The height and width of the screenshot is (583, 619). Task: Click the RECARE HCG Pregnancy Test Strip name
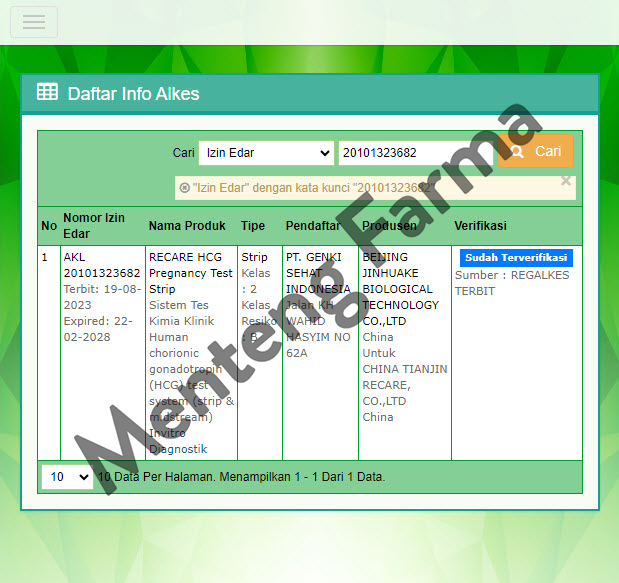tap(191, 273)
